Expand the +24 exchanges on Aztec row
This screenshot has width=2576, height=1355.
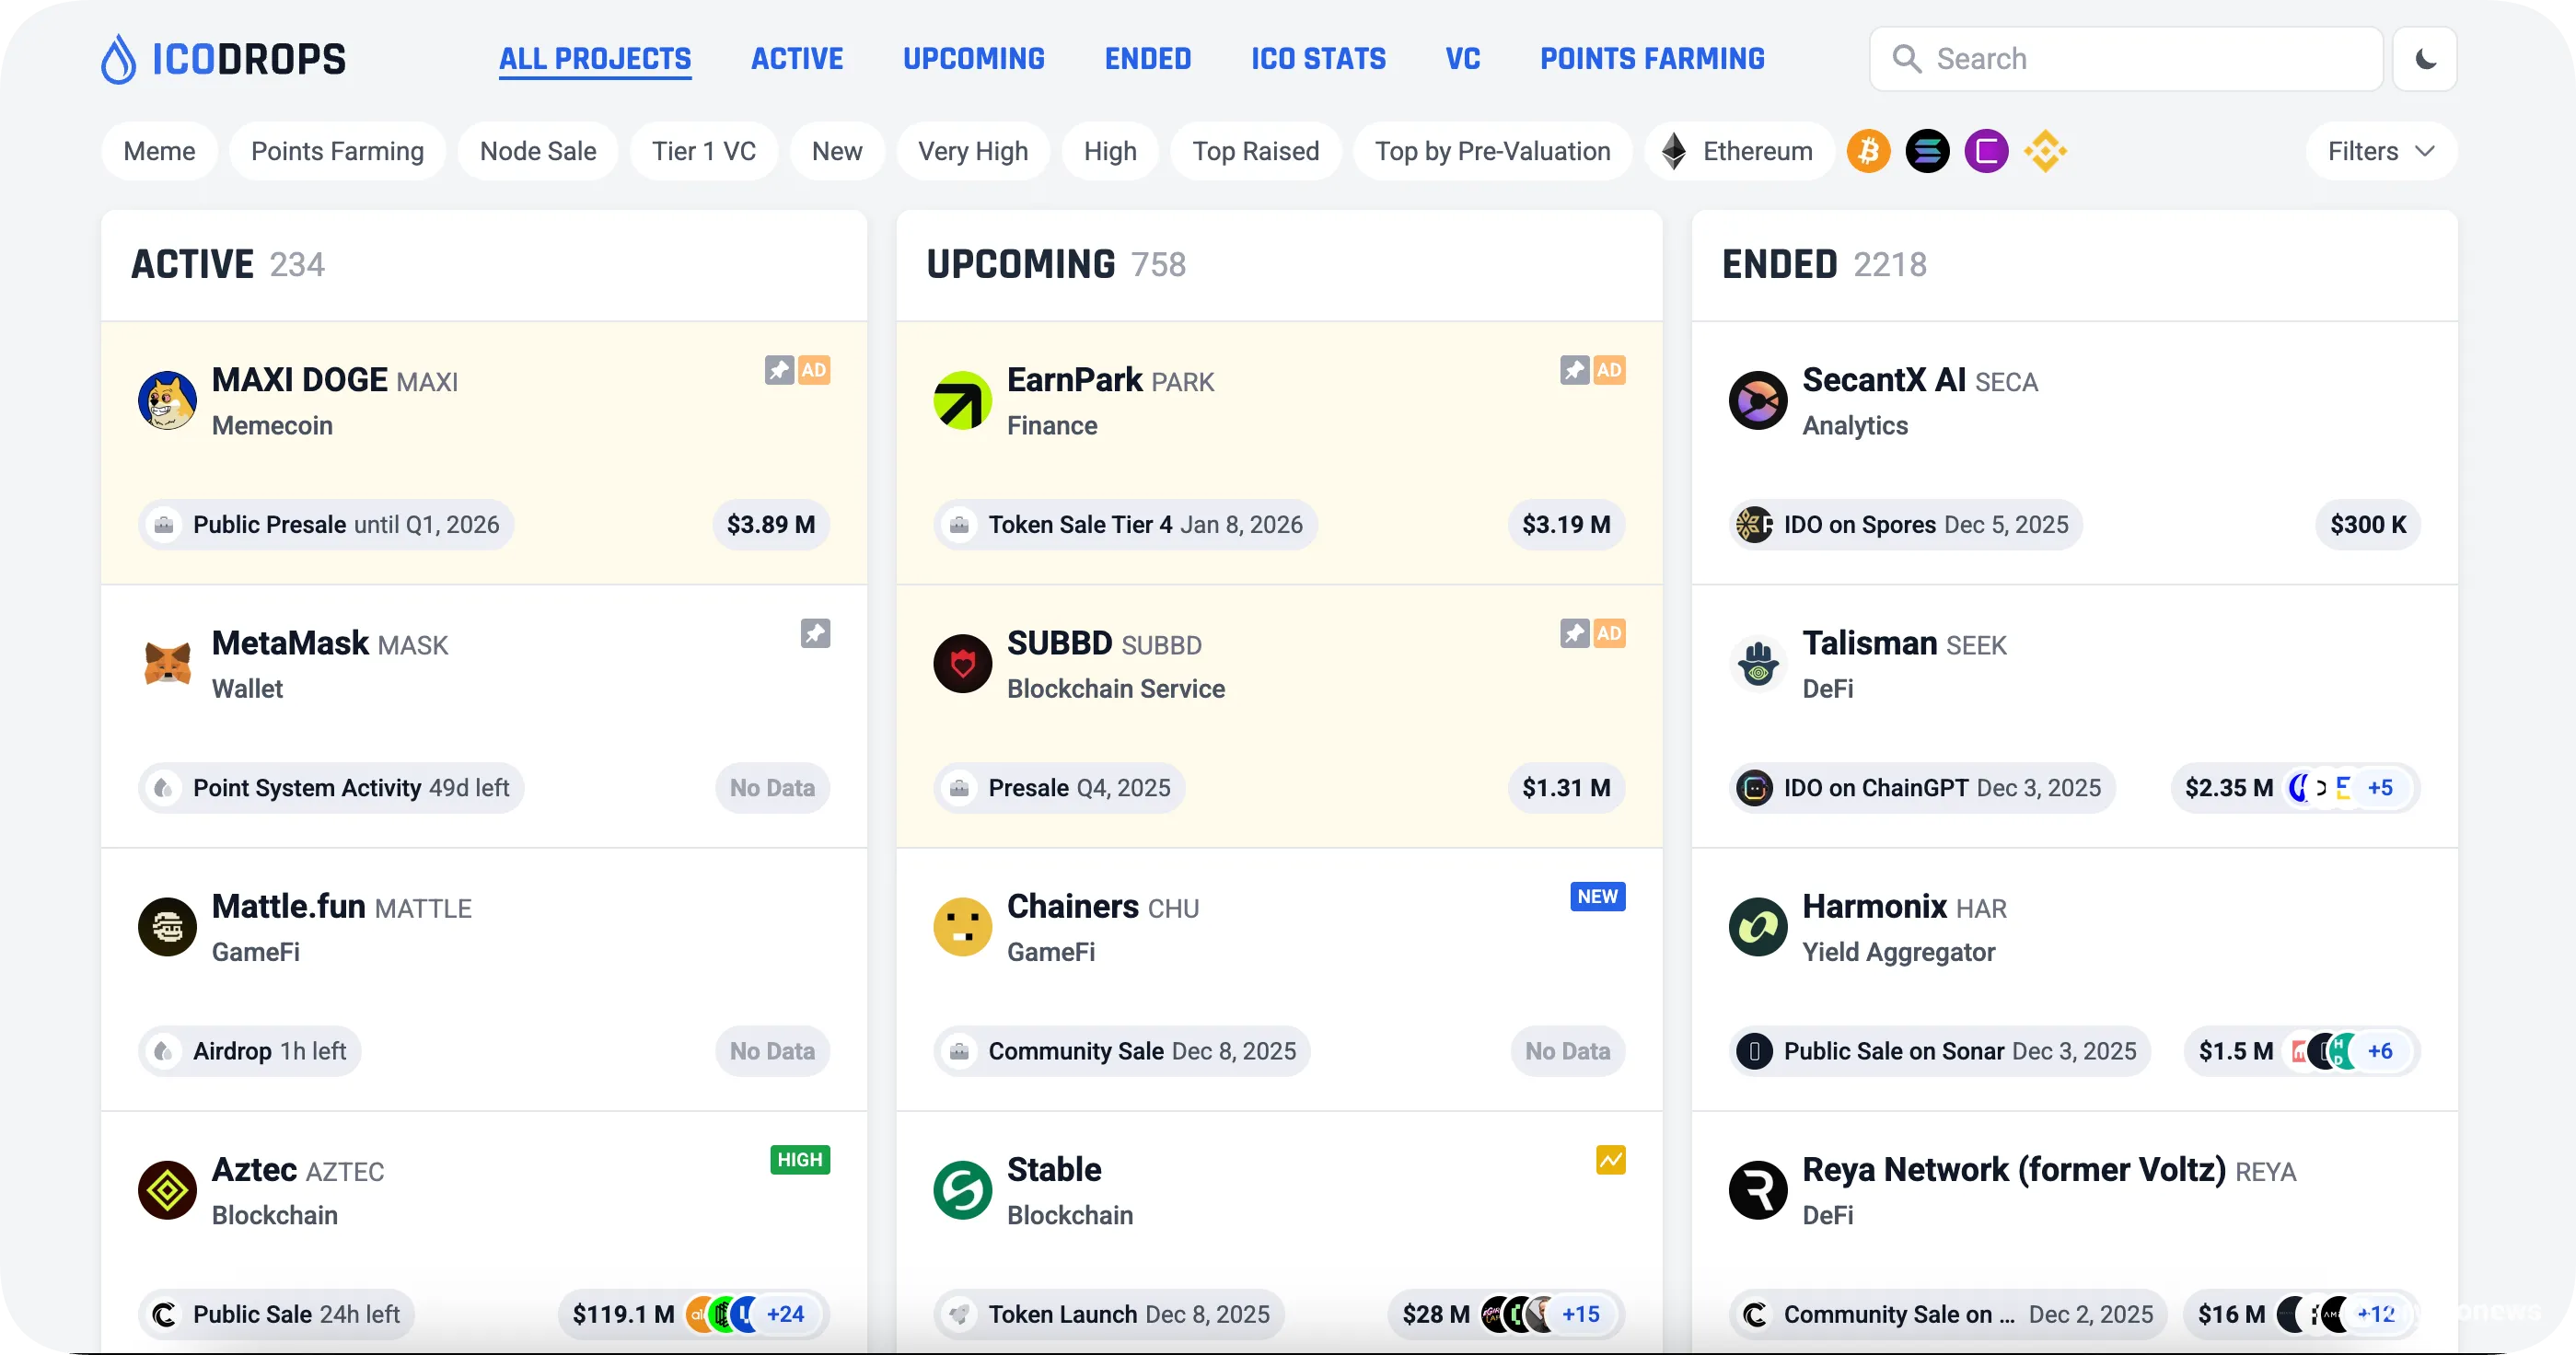786,1314
